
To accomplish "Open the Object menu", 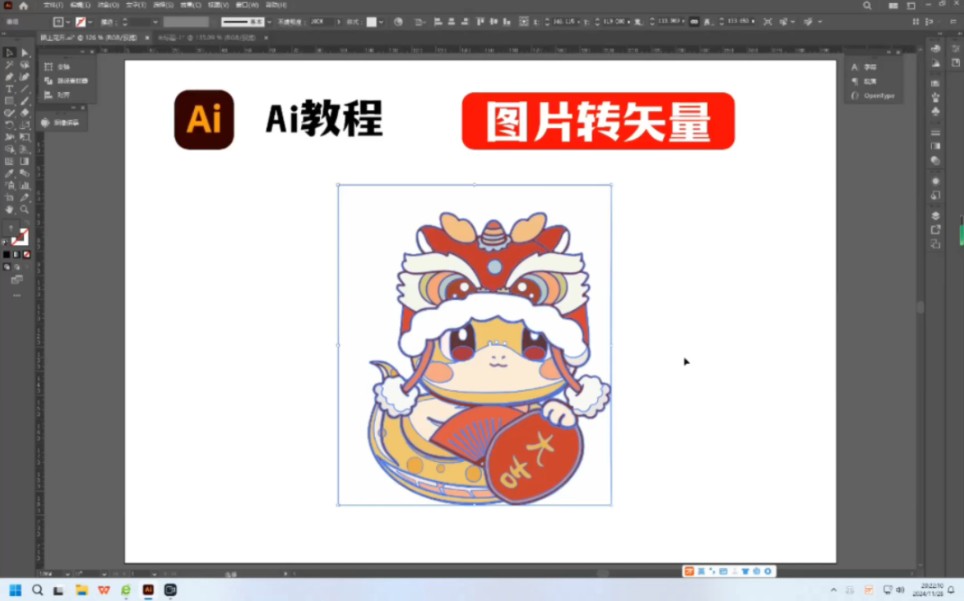I will (x=108, y=5).
